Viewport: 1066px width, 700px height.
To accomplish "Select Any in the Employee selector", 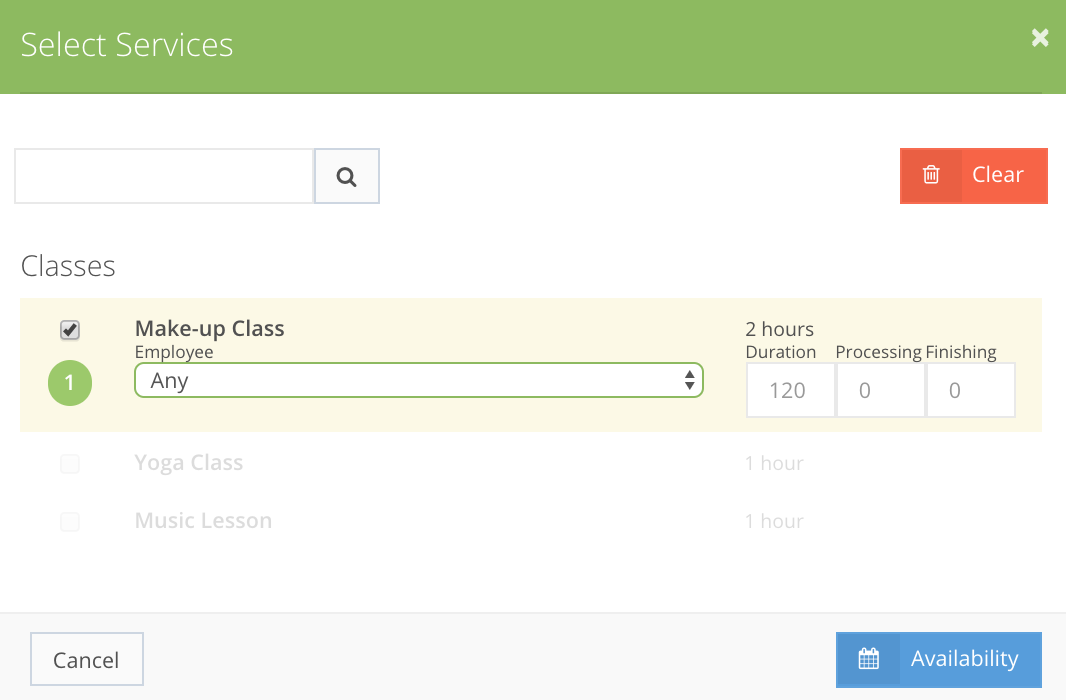I will tap(418, 380).
